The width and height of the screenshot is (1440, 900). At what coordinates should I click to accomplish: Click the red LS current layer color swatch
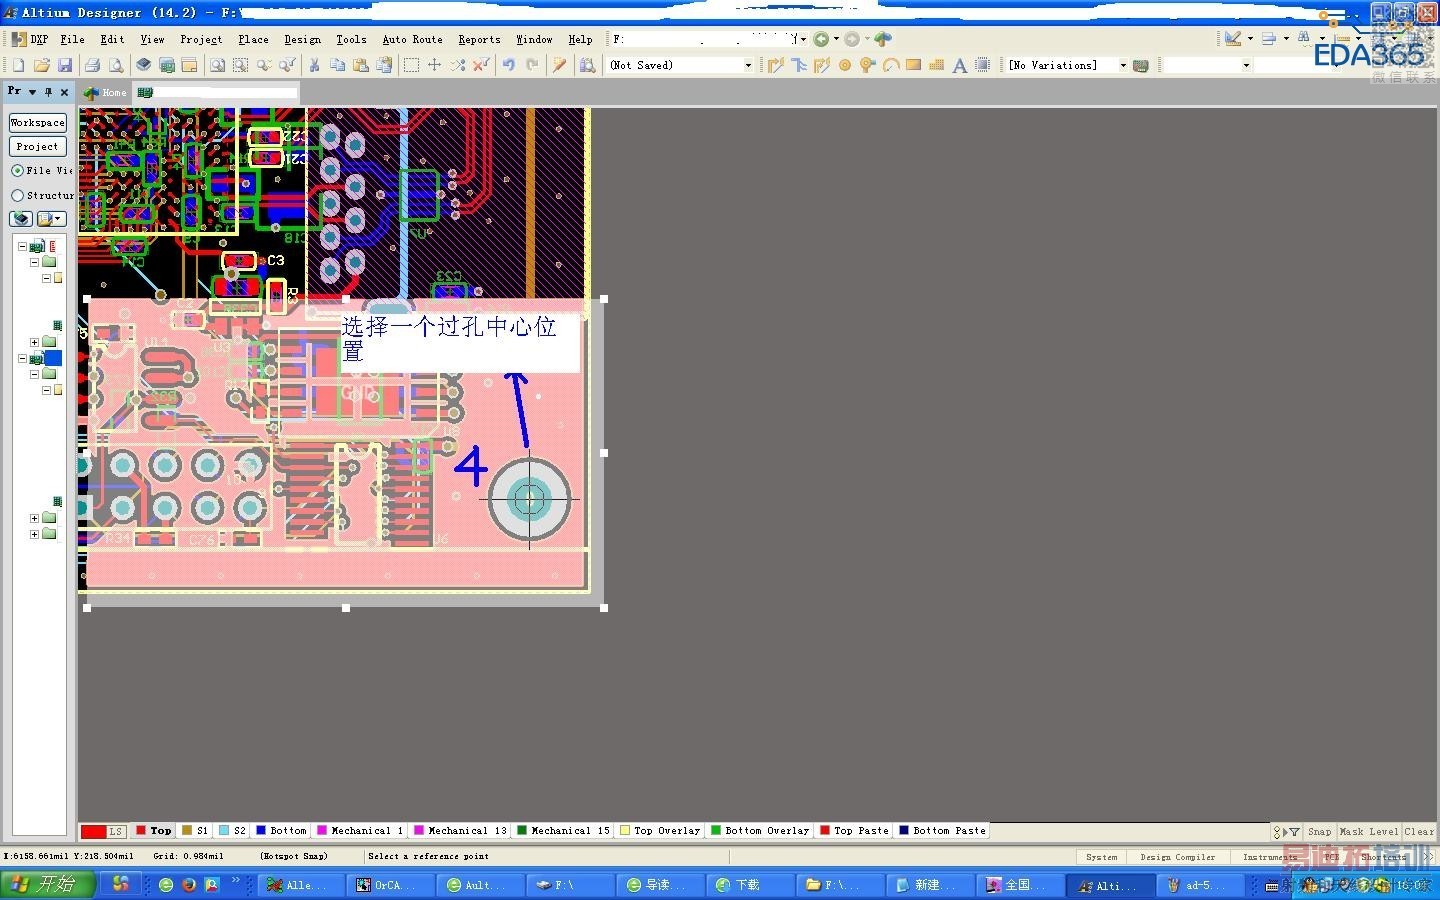click(93, 832)
